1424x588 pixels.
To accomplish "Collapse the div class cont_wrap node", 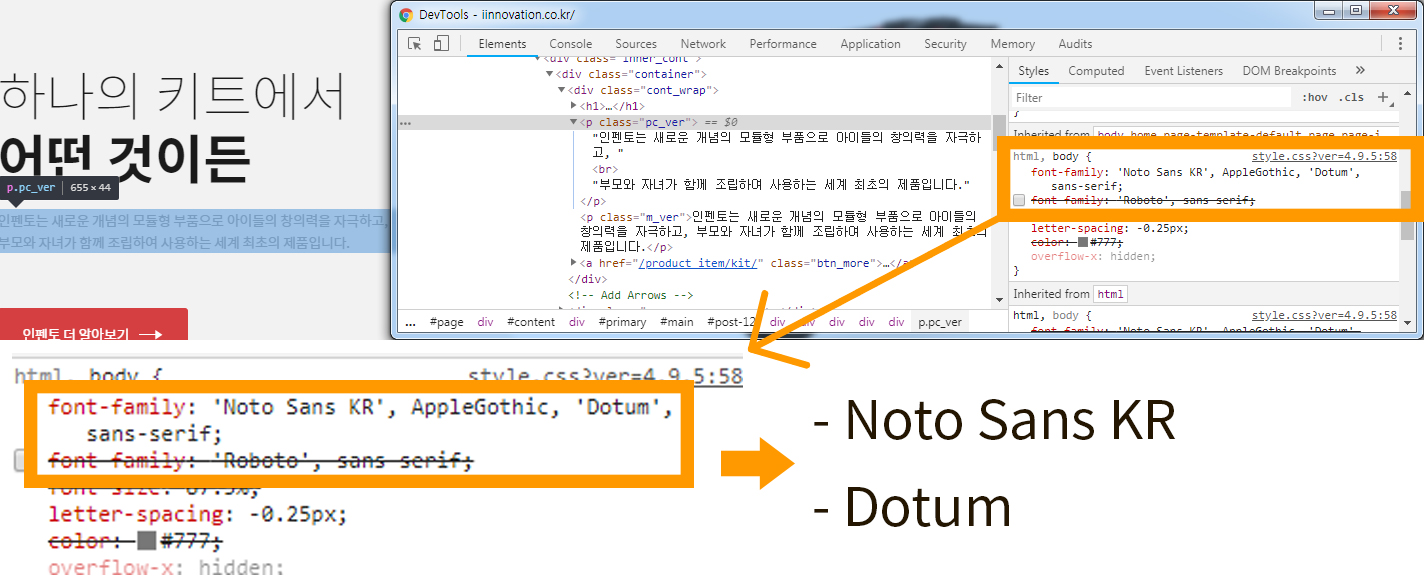I will click(x=561, y=90).
